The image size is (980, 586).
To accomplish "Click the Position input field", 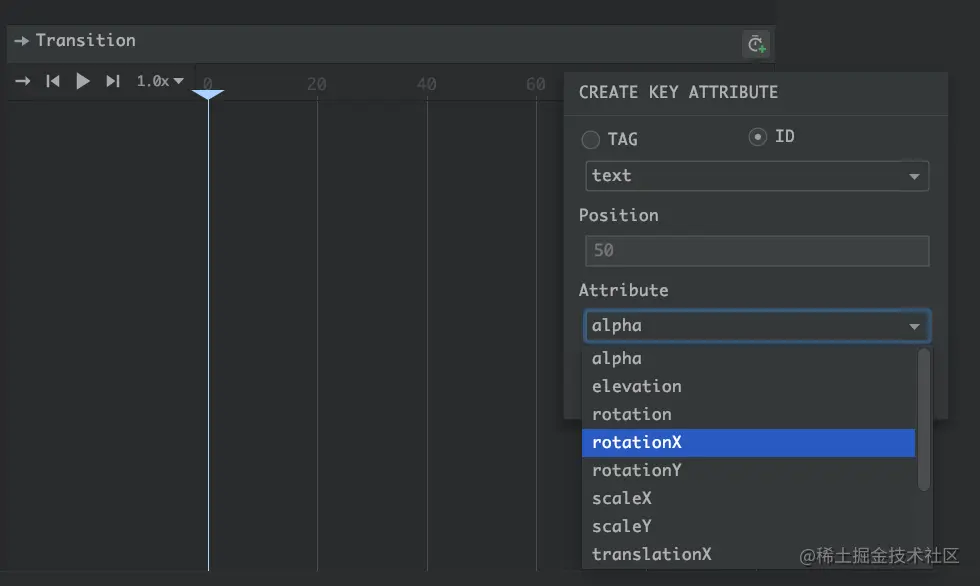I will coord(757,251).
